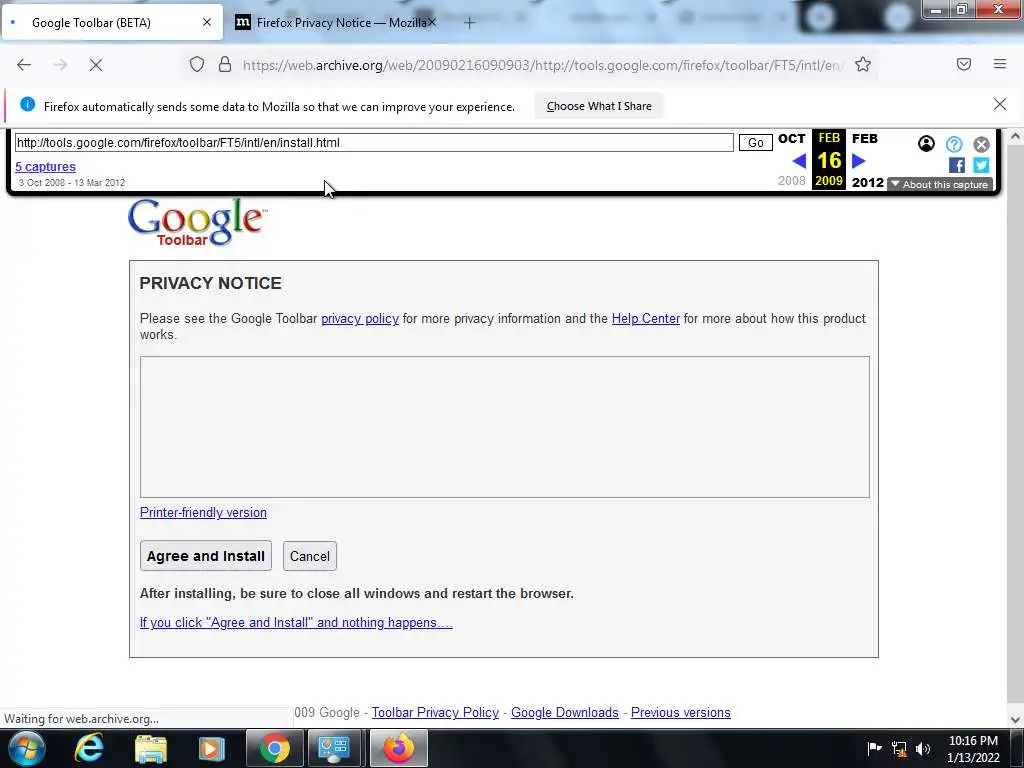Open the Toolbar Privacy Policy footer link
Screen dimensions: 1024x768
tap(435, 712)
